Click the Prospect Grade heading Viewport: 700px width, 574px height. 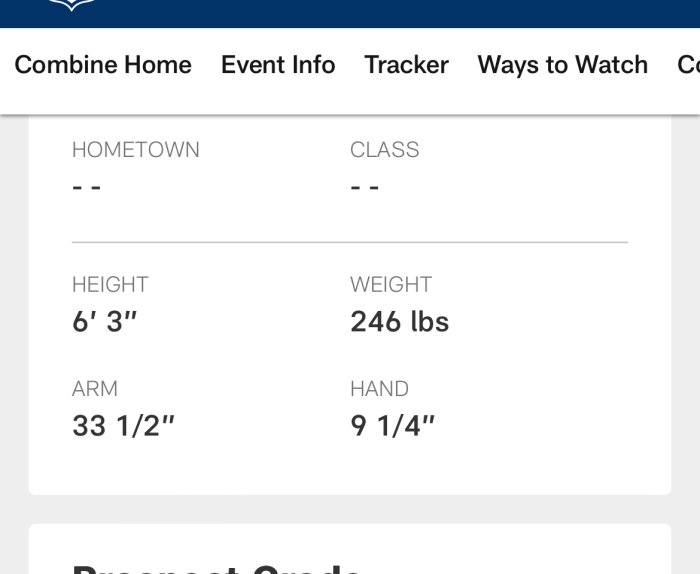(x=217, y=568)
